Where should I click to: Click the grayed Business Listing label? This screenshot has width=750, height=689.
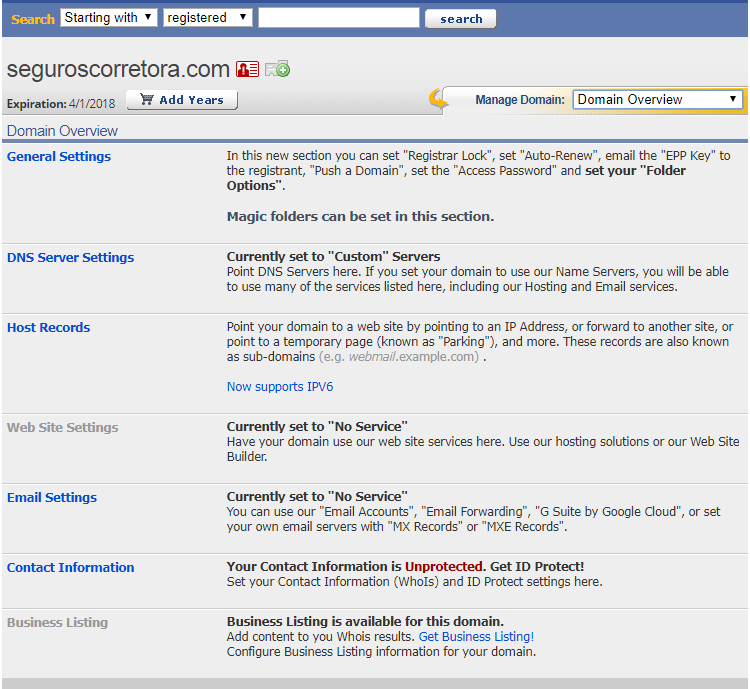coord(57,623)
